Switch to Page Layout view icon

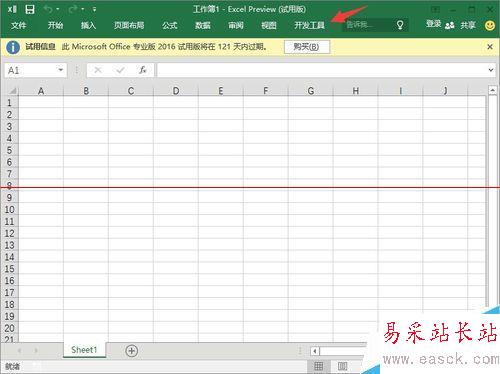click(342, 366)
